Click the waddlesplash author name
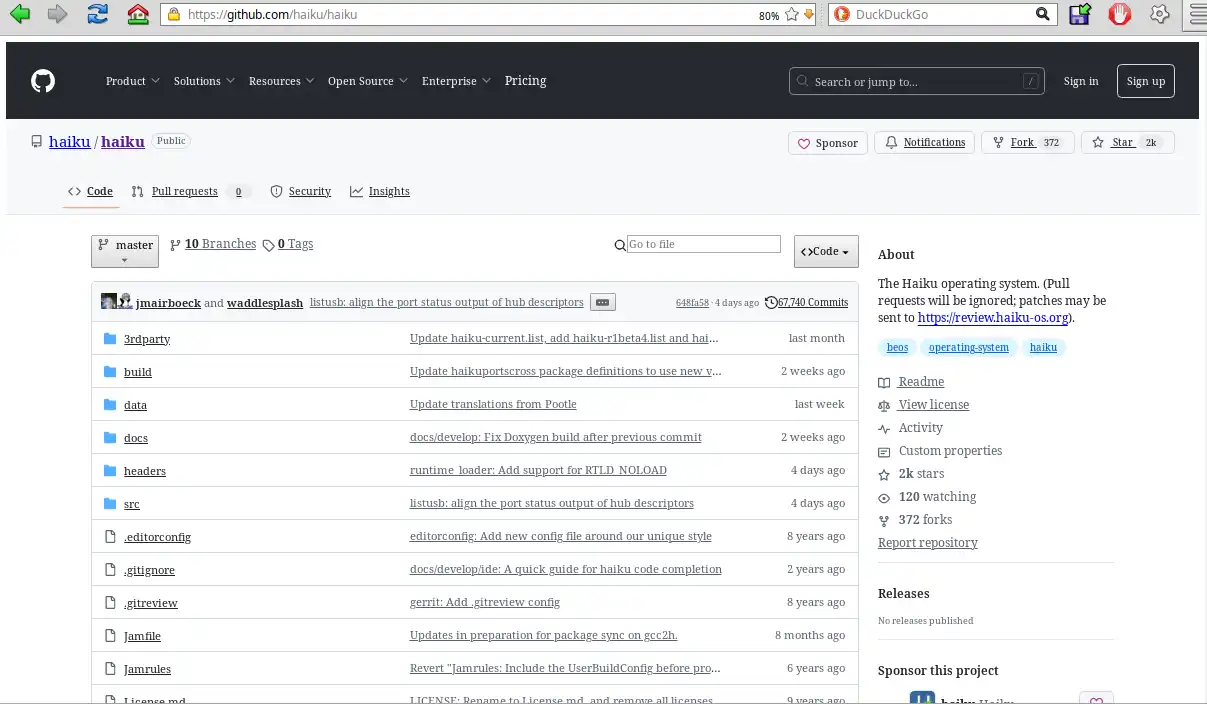This screenshot has width=1207, height=704. pyautogui.click(x=265, y=303)
